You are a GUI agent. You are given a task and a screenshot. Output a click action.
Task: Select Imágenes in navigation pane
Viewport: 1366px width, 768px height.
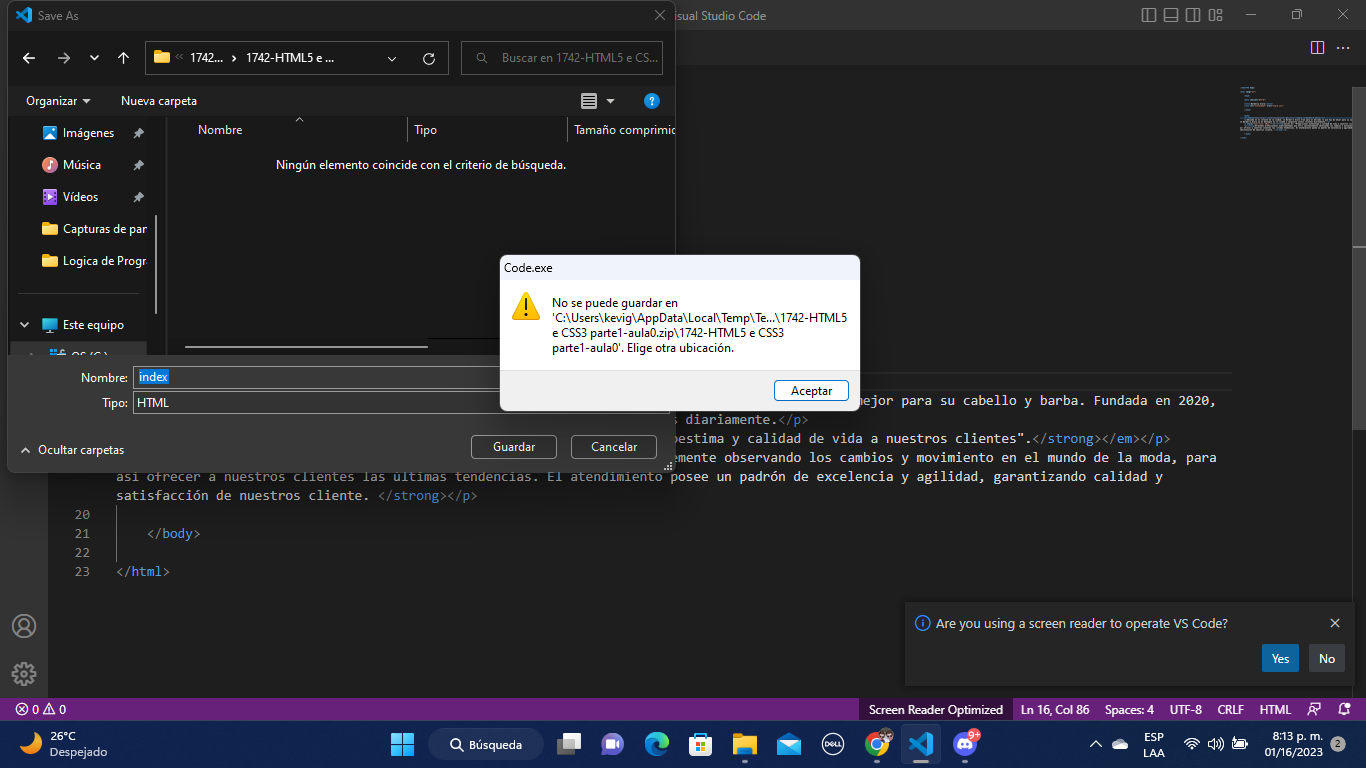[88, 133]
